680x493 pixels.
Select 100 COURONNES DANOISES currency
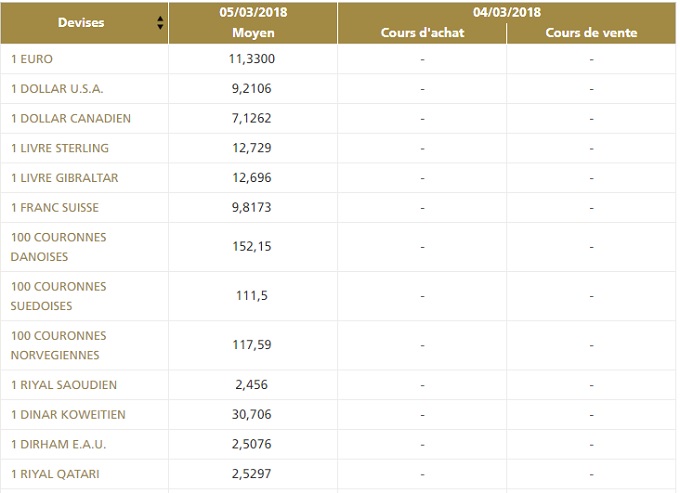click(58, 247)
